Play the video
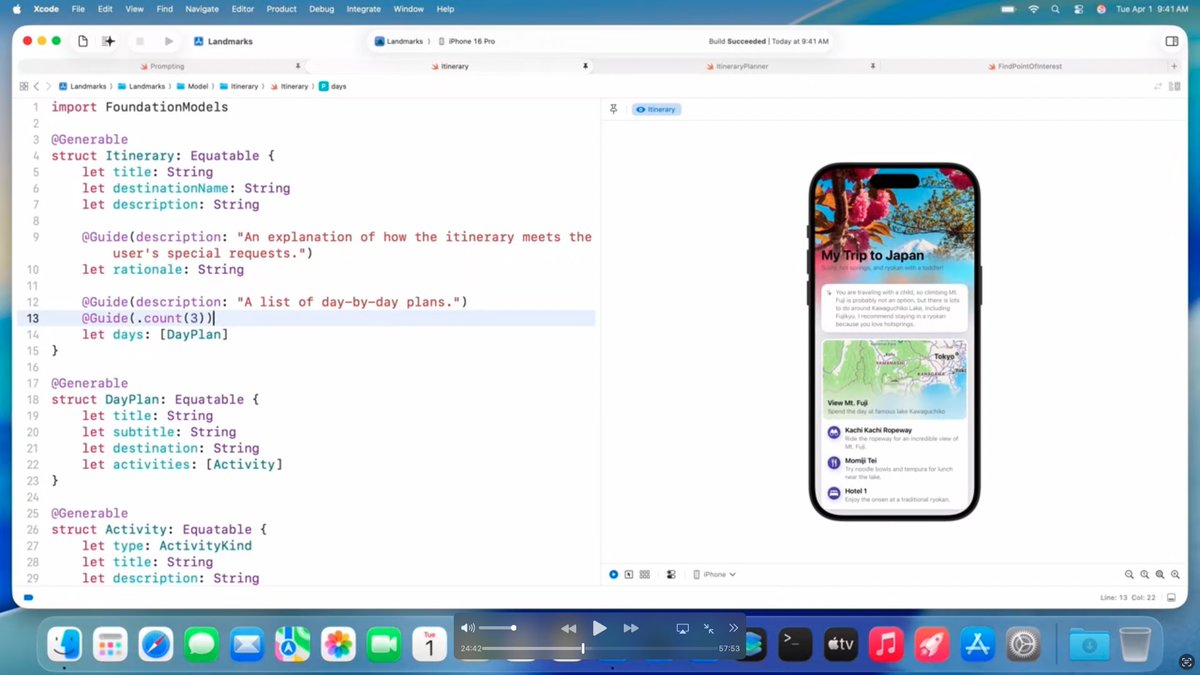This screenshot has width=1200, height=675. coord(600,628)
